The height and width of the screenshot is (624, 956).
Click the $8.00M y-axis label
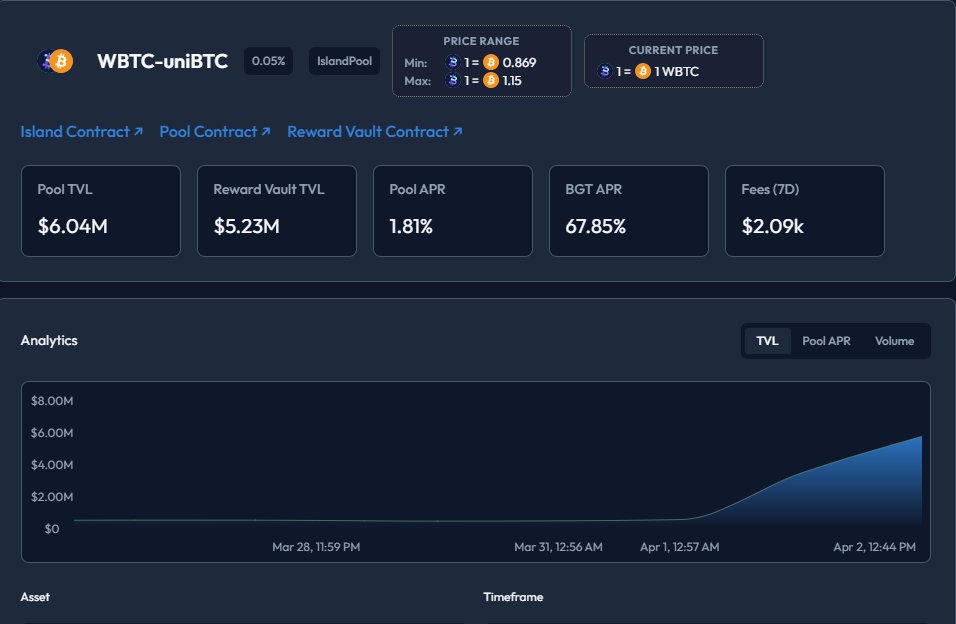click(52, 401)
